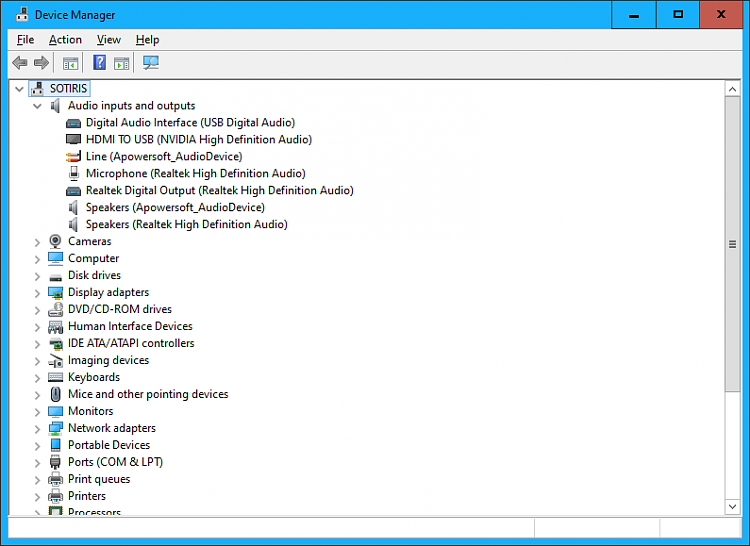Click the Human Interface Devices icon

pos(55,327)
